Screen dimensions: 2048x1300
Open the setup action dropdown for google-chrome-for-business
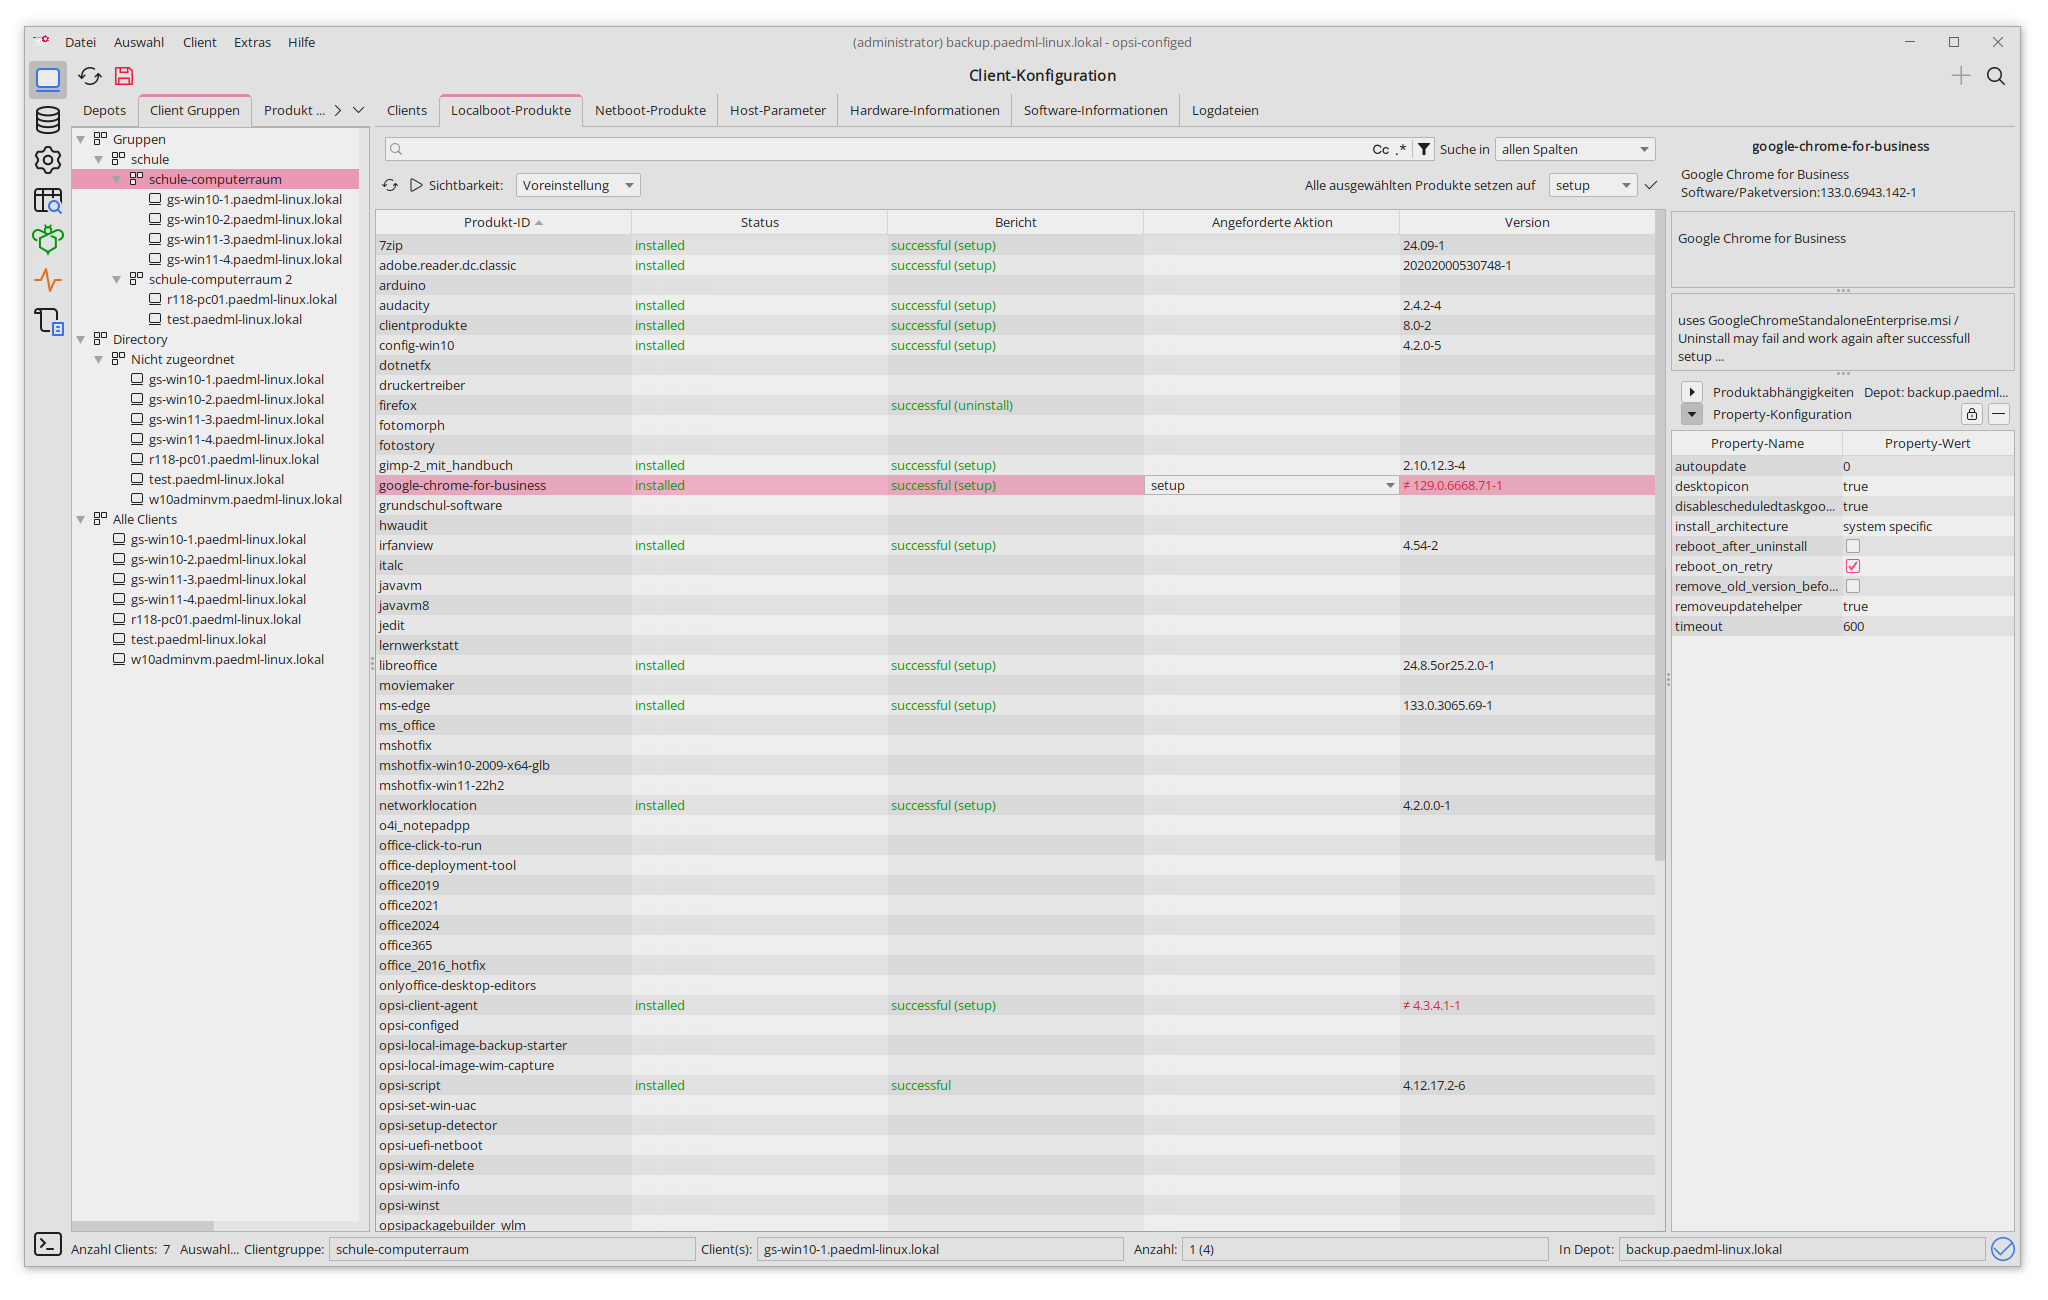[x=1389, y=485]
